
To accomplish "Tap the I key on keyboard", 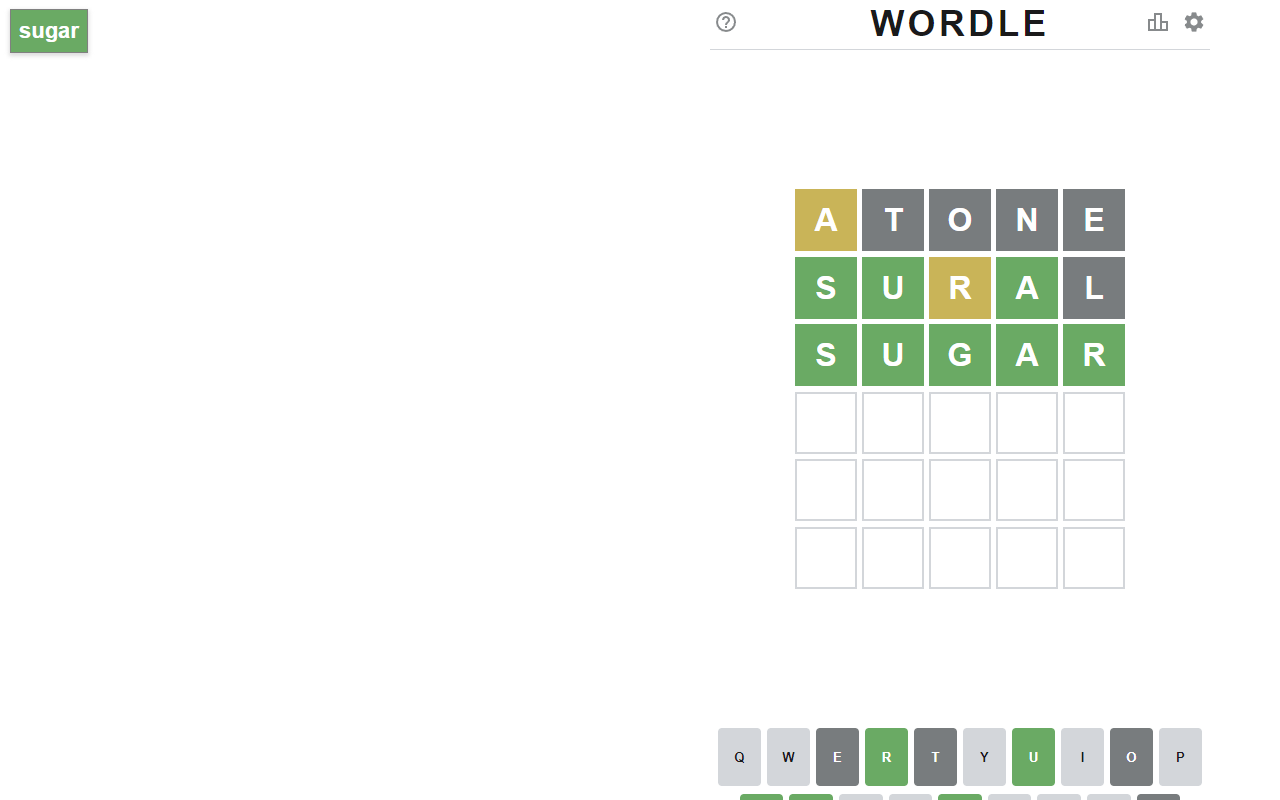I will click(1083, 757).
